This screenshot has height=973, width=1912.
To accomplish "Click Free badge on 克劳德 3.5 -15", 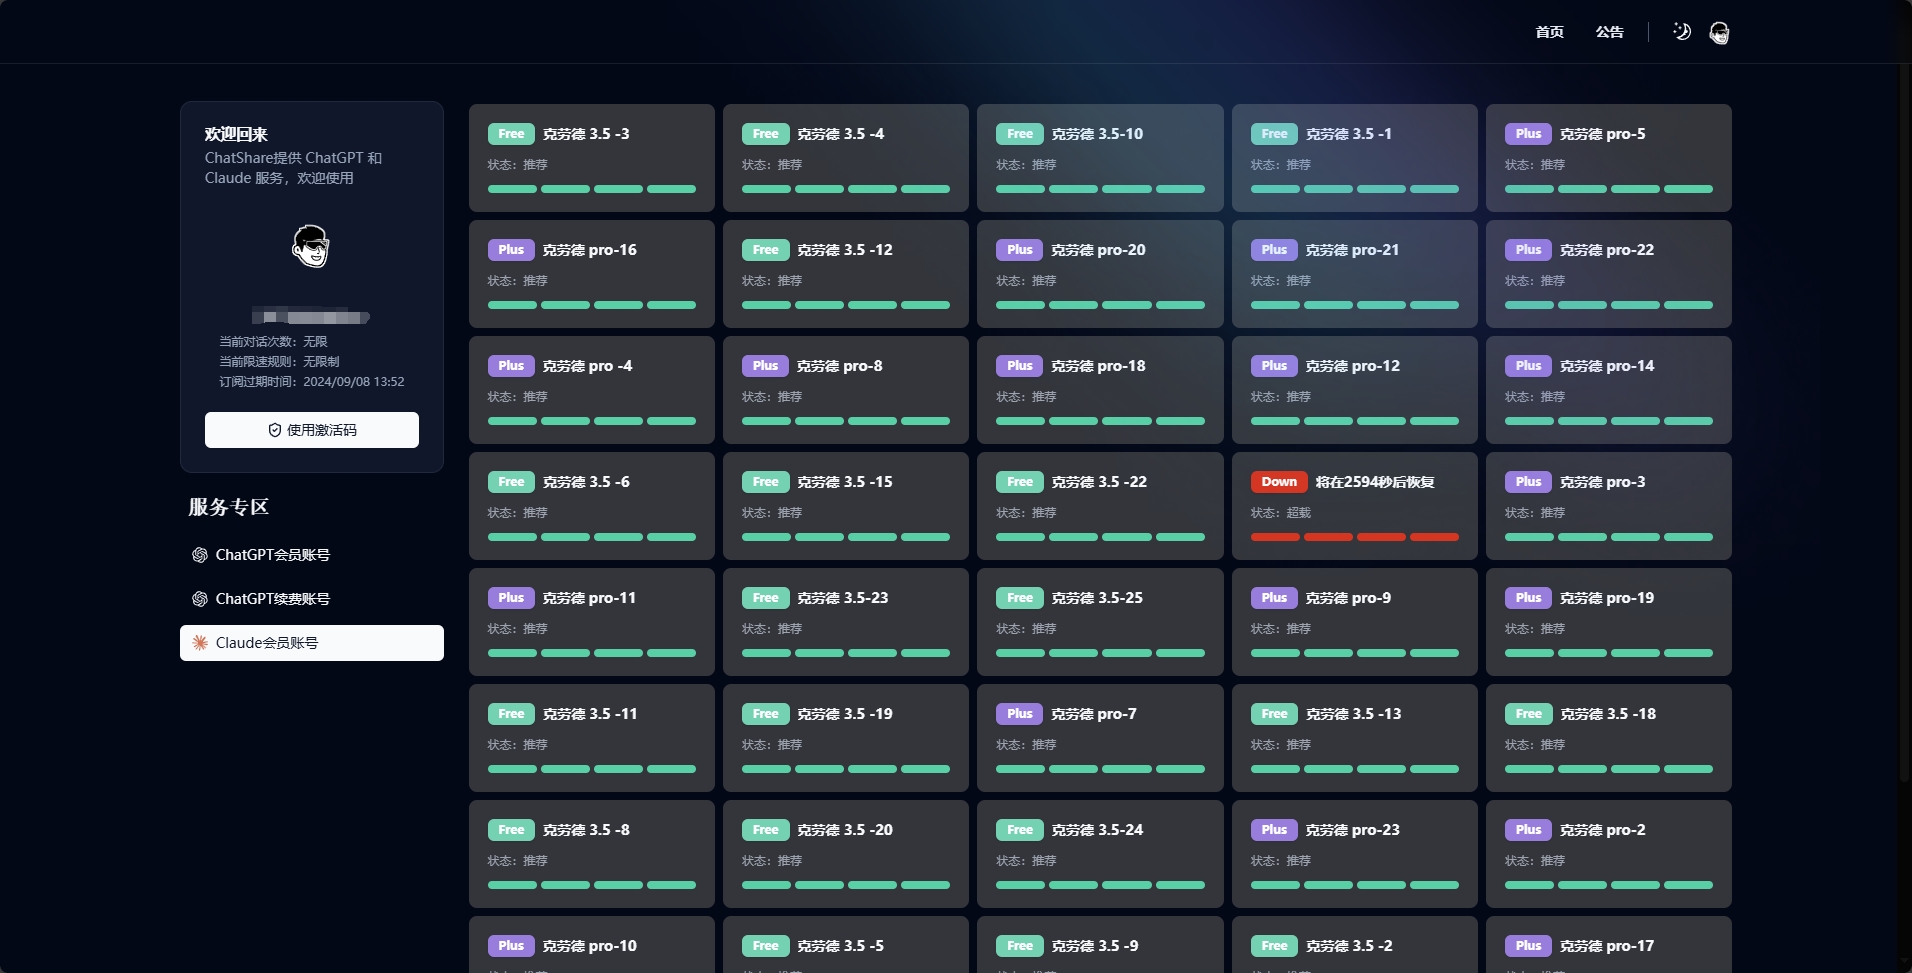I will click(x=765, y=482).
